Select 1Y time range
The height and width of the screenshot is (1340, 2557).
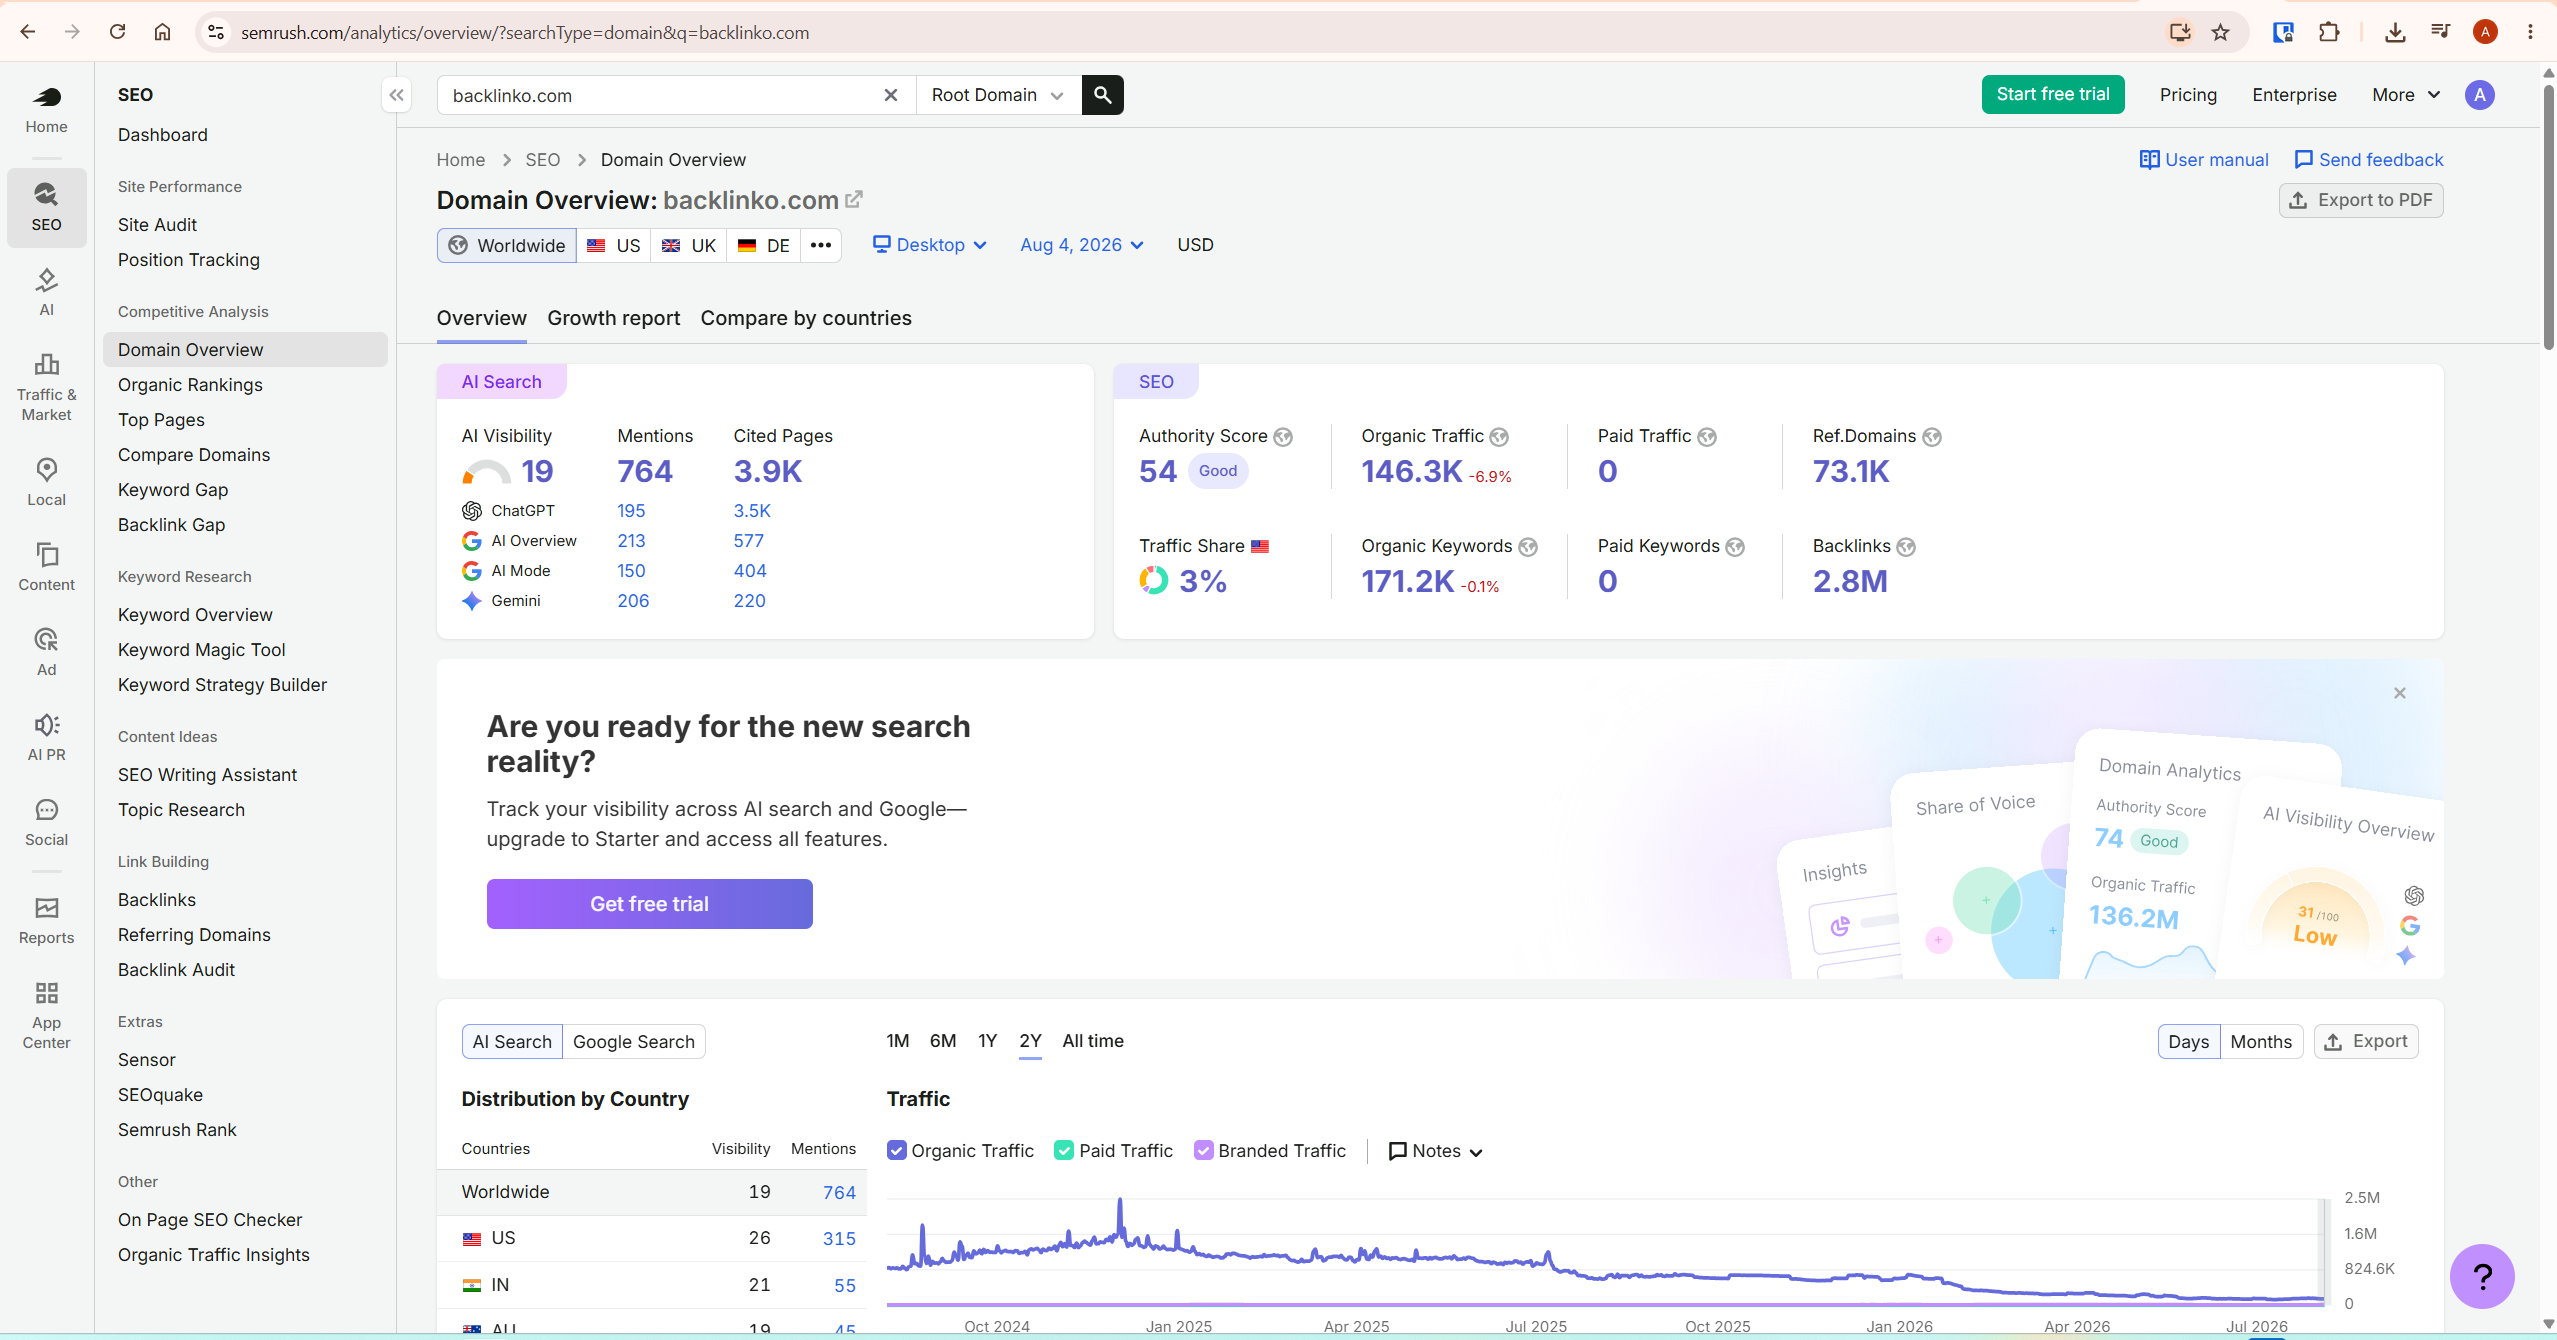click(x=988, y=1041)
